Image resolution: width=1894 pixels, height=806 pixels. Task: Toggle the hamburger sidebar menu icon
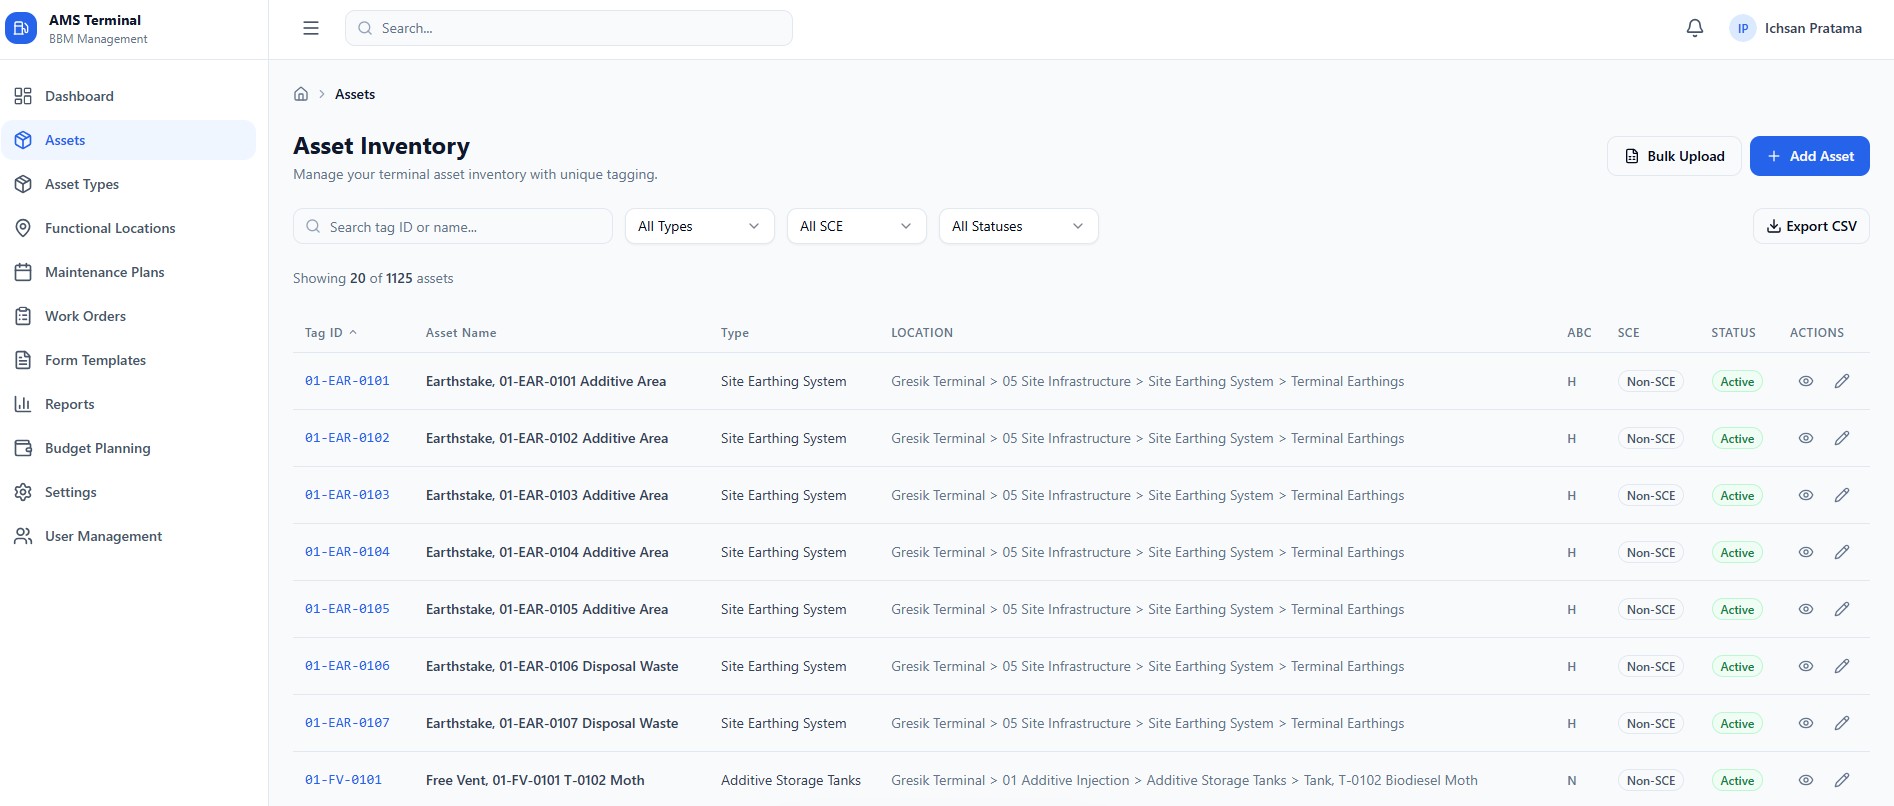point(311,28)
